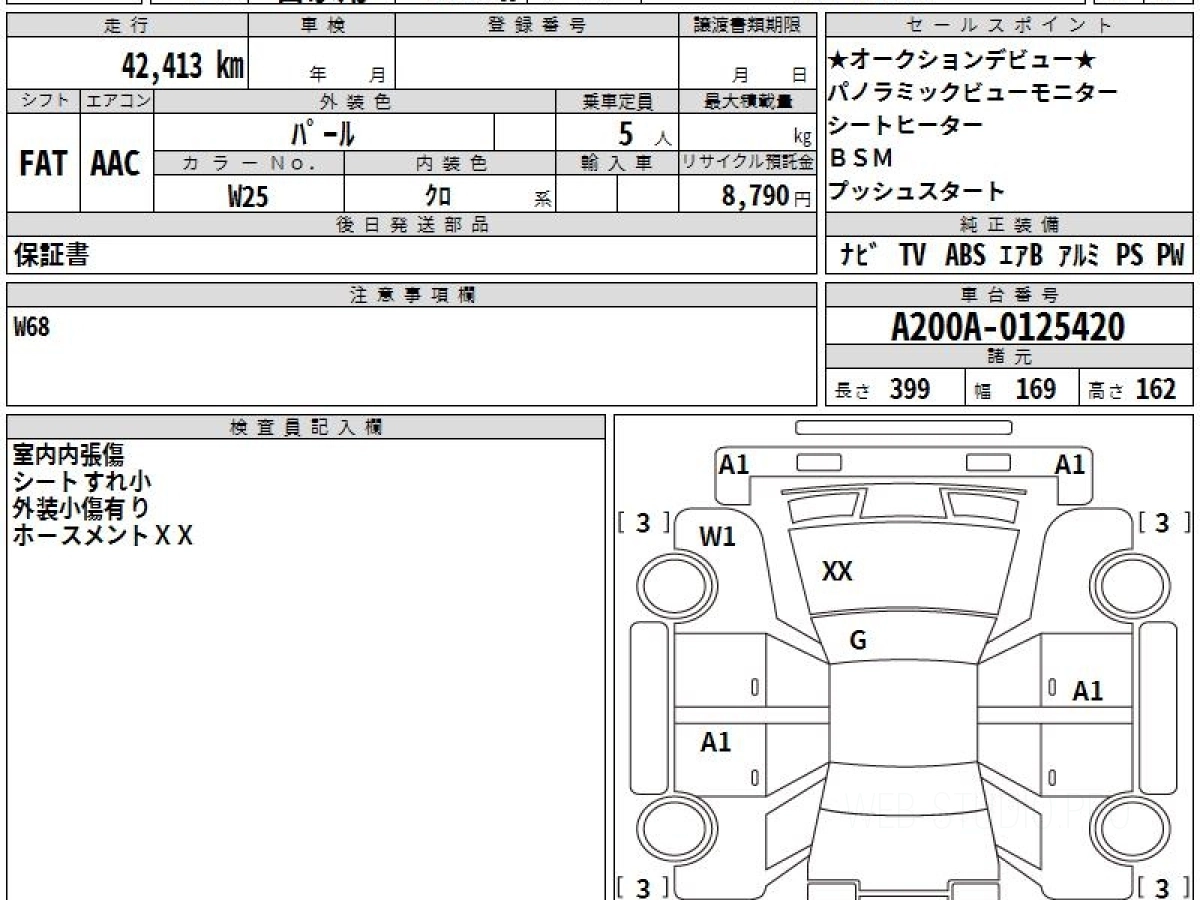Image resolution: width=1200 pixels, height=900 pixels.
Task: Select the color number W25 cell
Action: point(249,195)
